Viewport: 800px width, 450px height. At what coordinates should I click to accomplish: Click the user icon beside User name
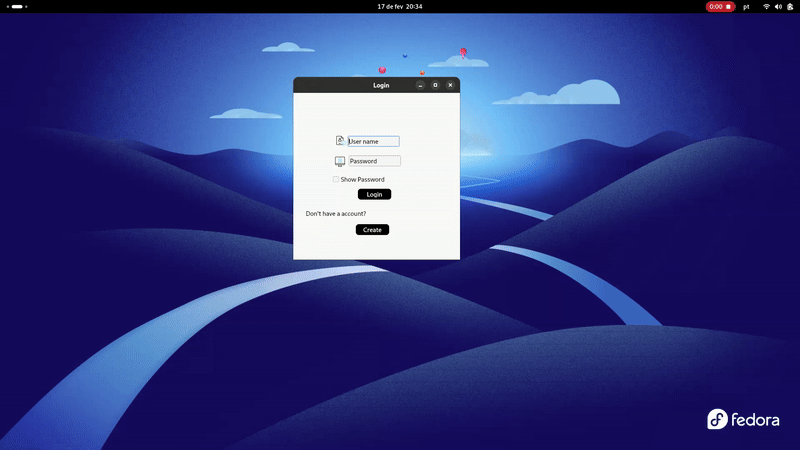click(340, 141)
